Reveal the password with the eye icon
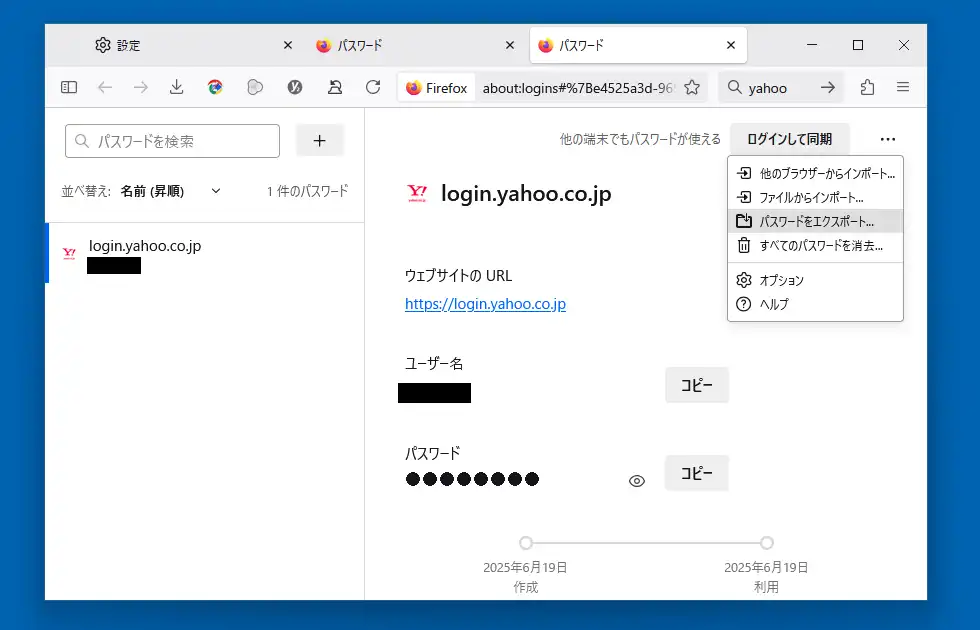The image size is (980, 630). pyautogui.click(x=637, y=481)
